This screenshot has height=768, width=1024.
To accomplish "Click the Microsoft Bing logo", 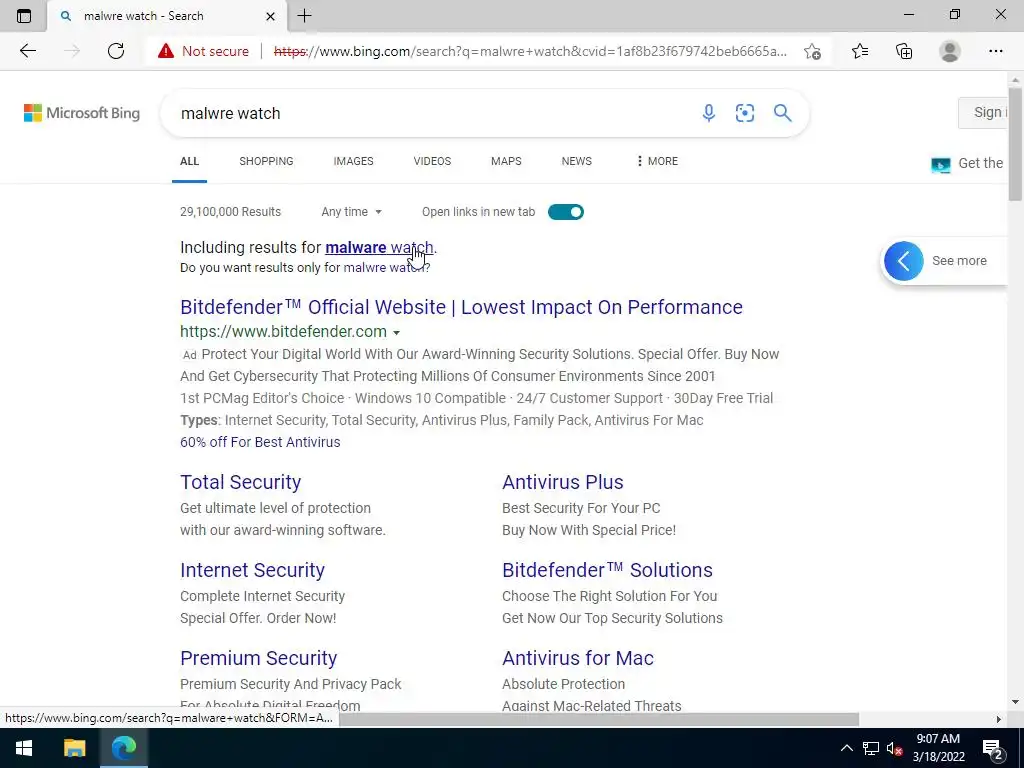I will [x=82, y=113].
